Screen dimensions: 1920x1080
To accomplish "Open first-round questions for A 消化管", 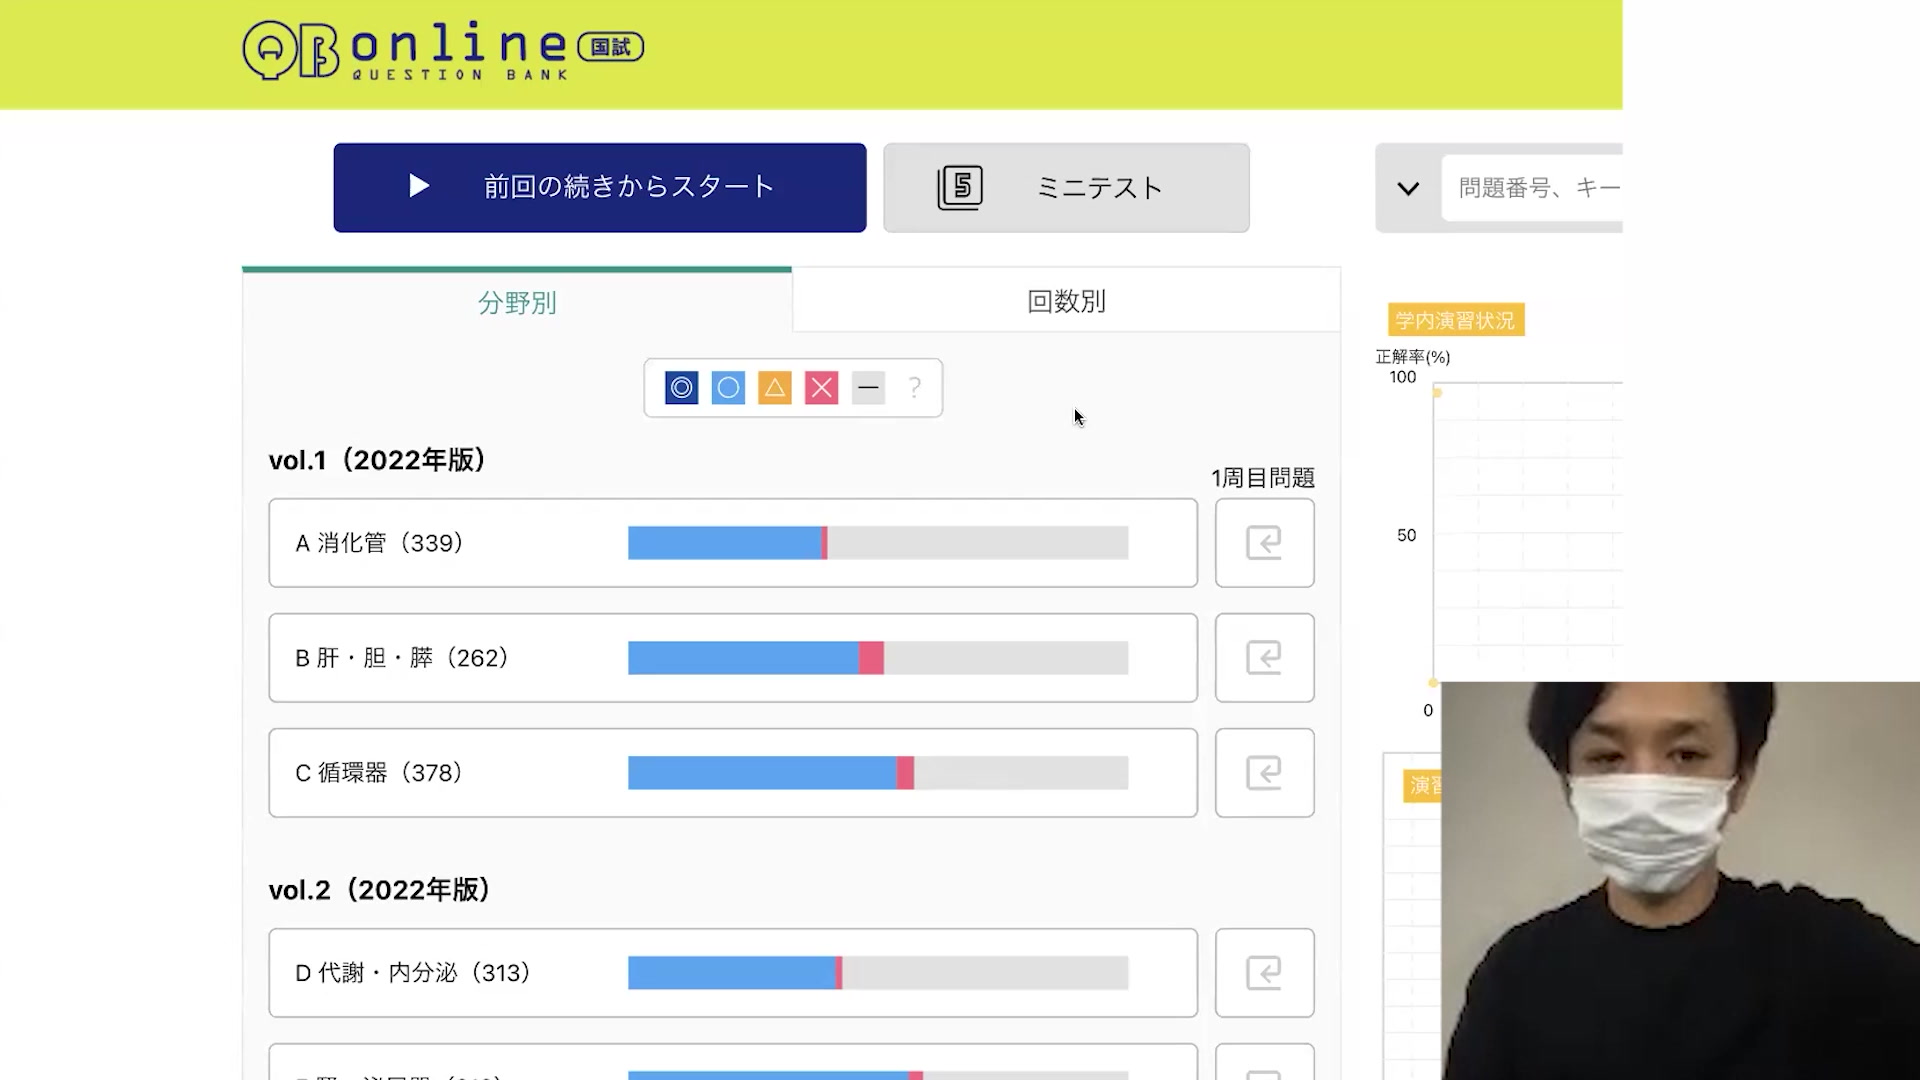I will (x=1264, y=543).
